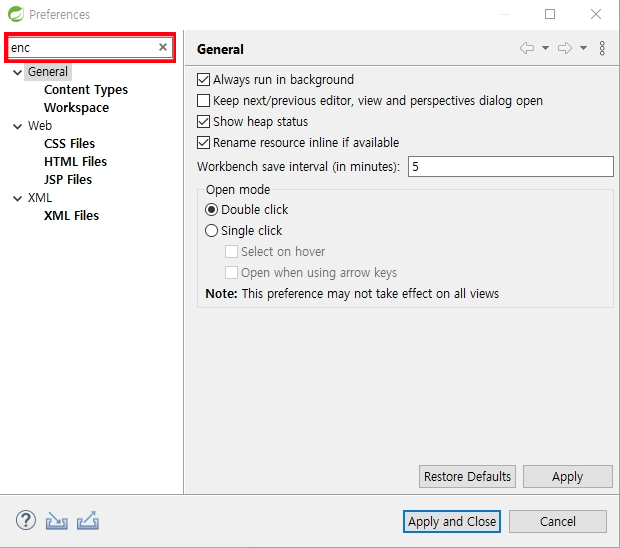Select the Web category
This screenshot has height=548, width=620.
tap(40, 126)
